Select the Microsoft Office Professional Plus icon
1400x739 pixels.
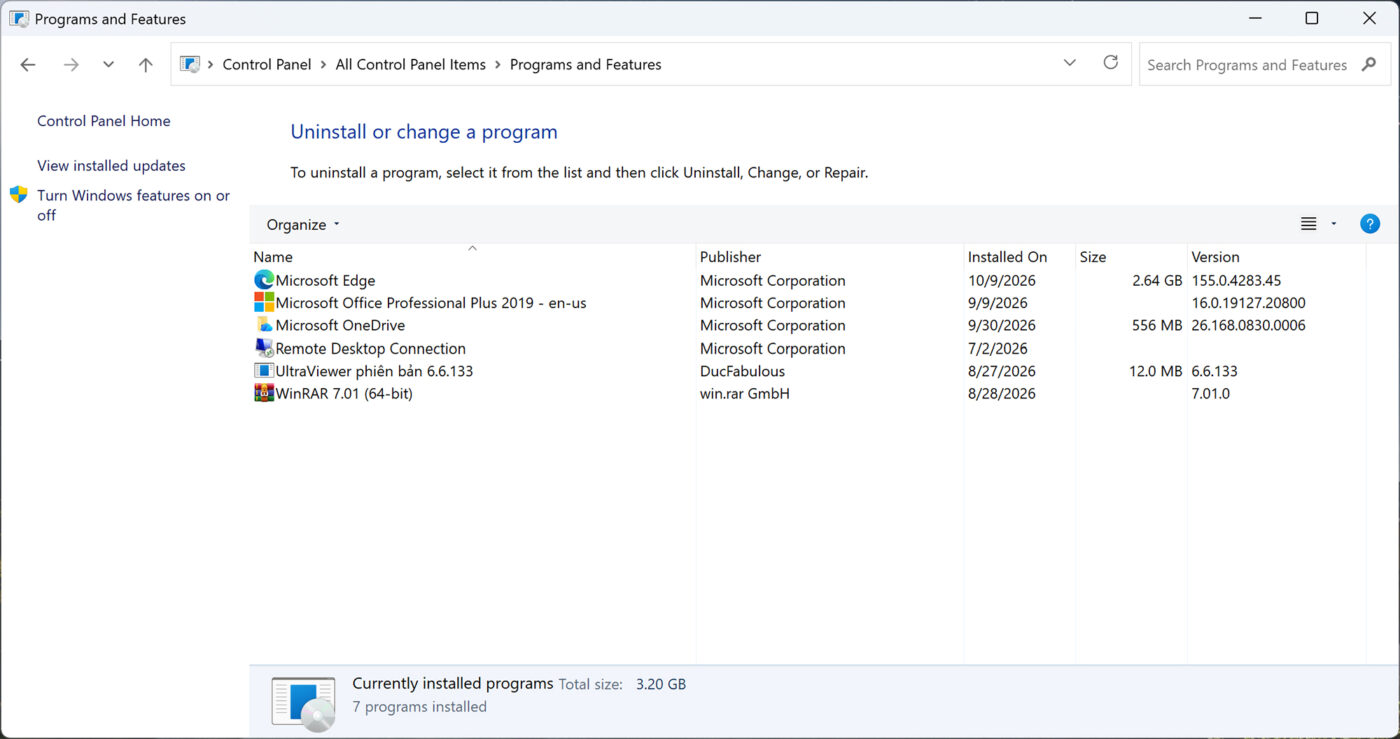coord(264,303)
